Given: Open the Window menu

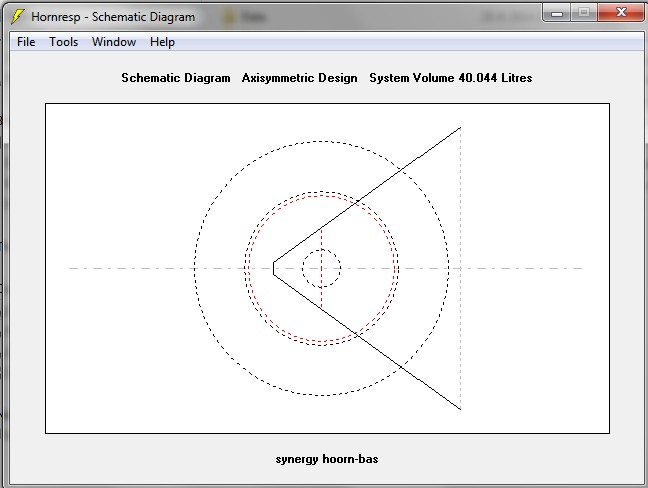Looking at the screenshot, I should click(x=114, y=42).
